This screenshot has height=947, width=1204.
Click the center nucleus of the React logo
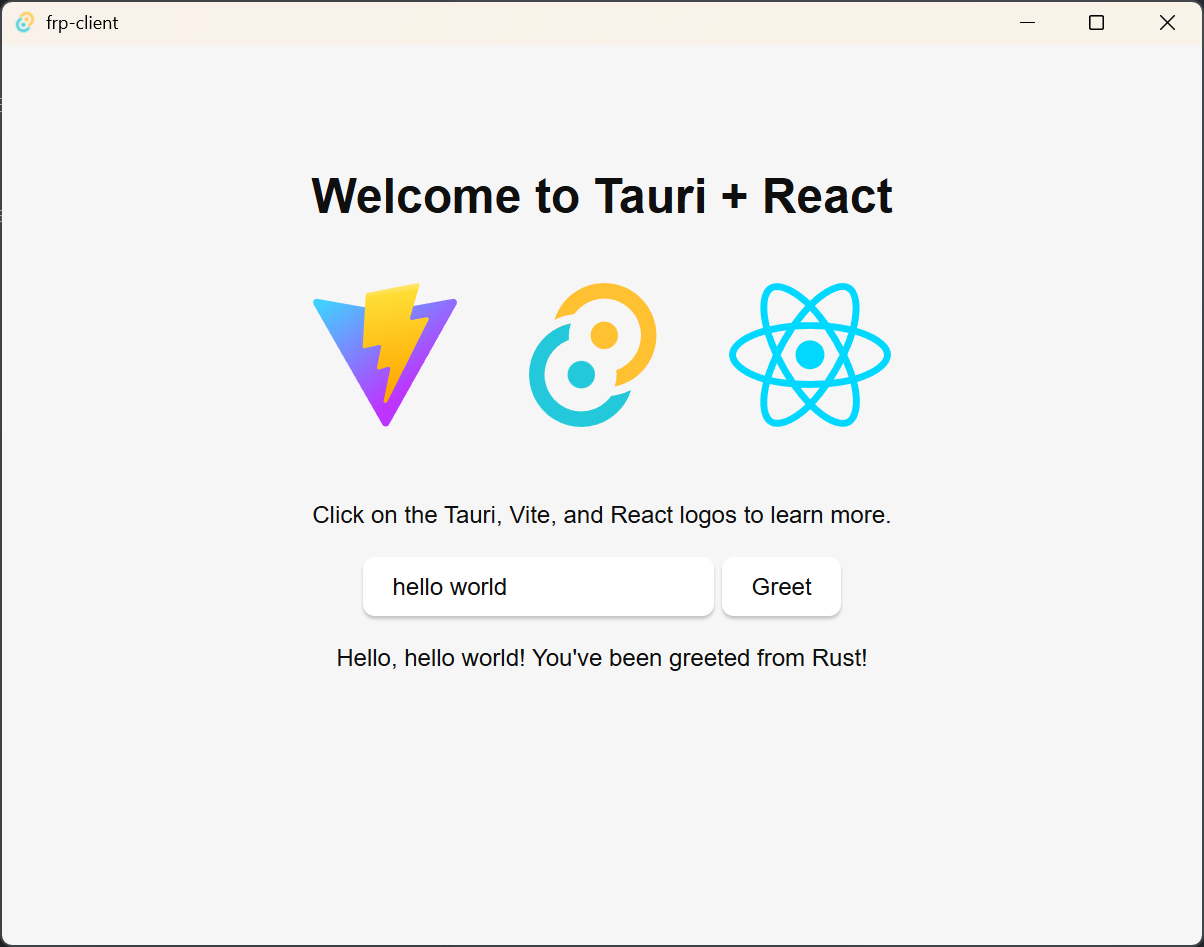[x=809, y=355]
